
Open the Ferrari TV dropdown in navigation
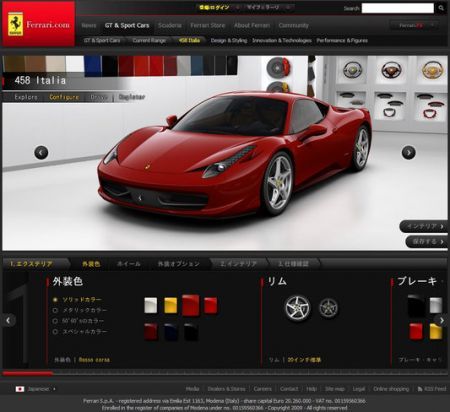click(415, 25)
